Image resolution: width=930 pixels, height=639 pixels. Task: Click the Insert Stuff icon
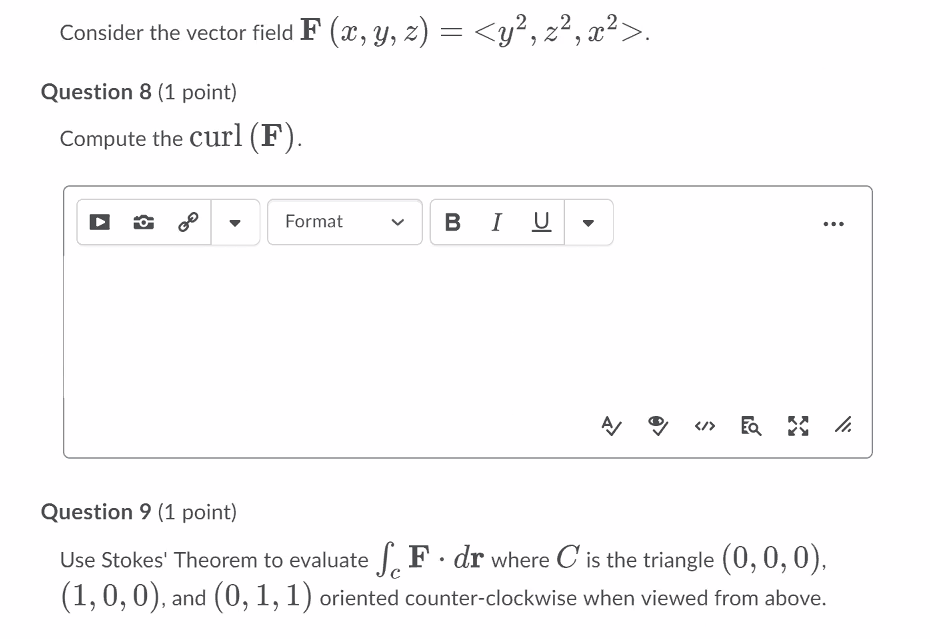click(99, 222)
